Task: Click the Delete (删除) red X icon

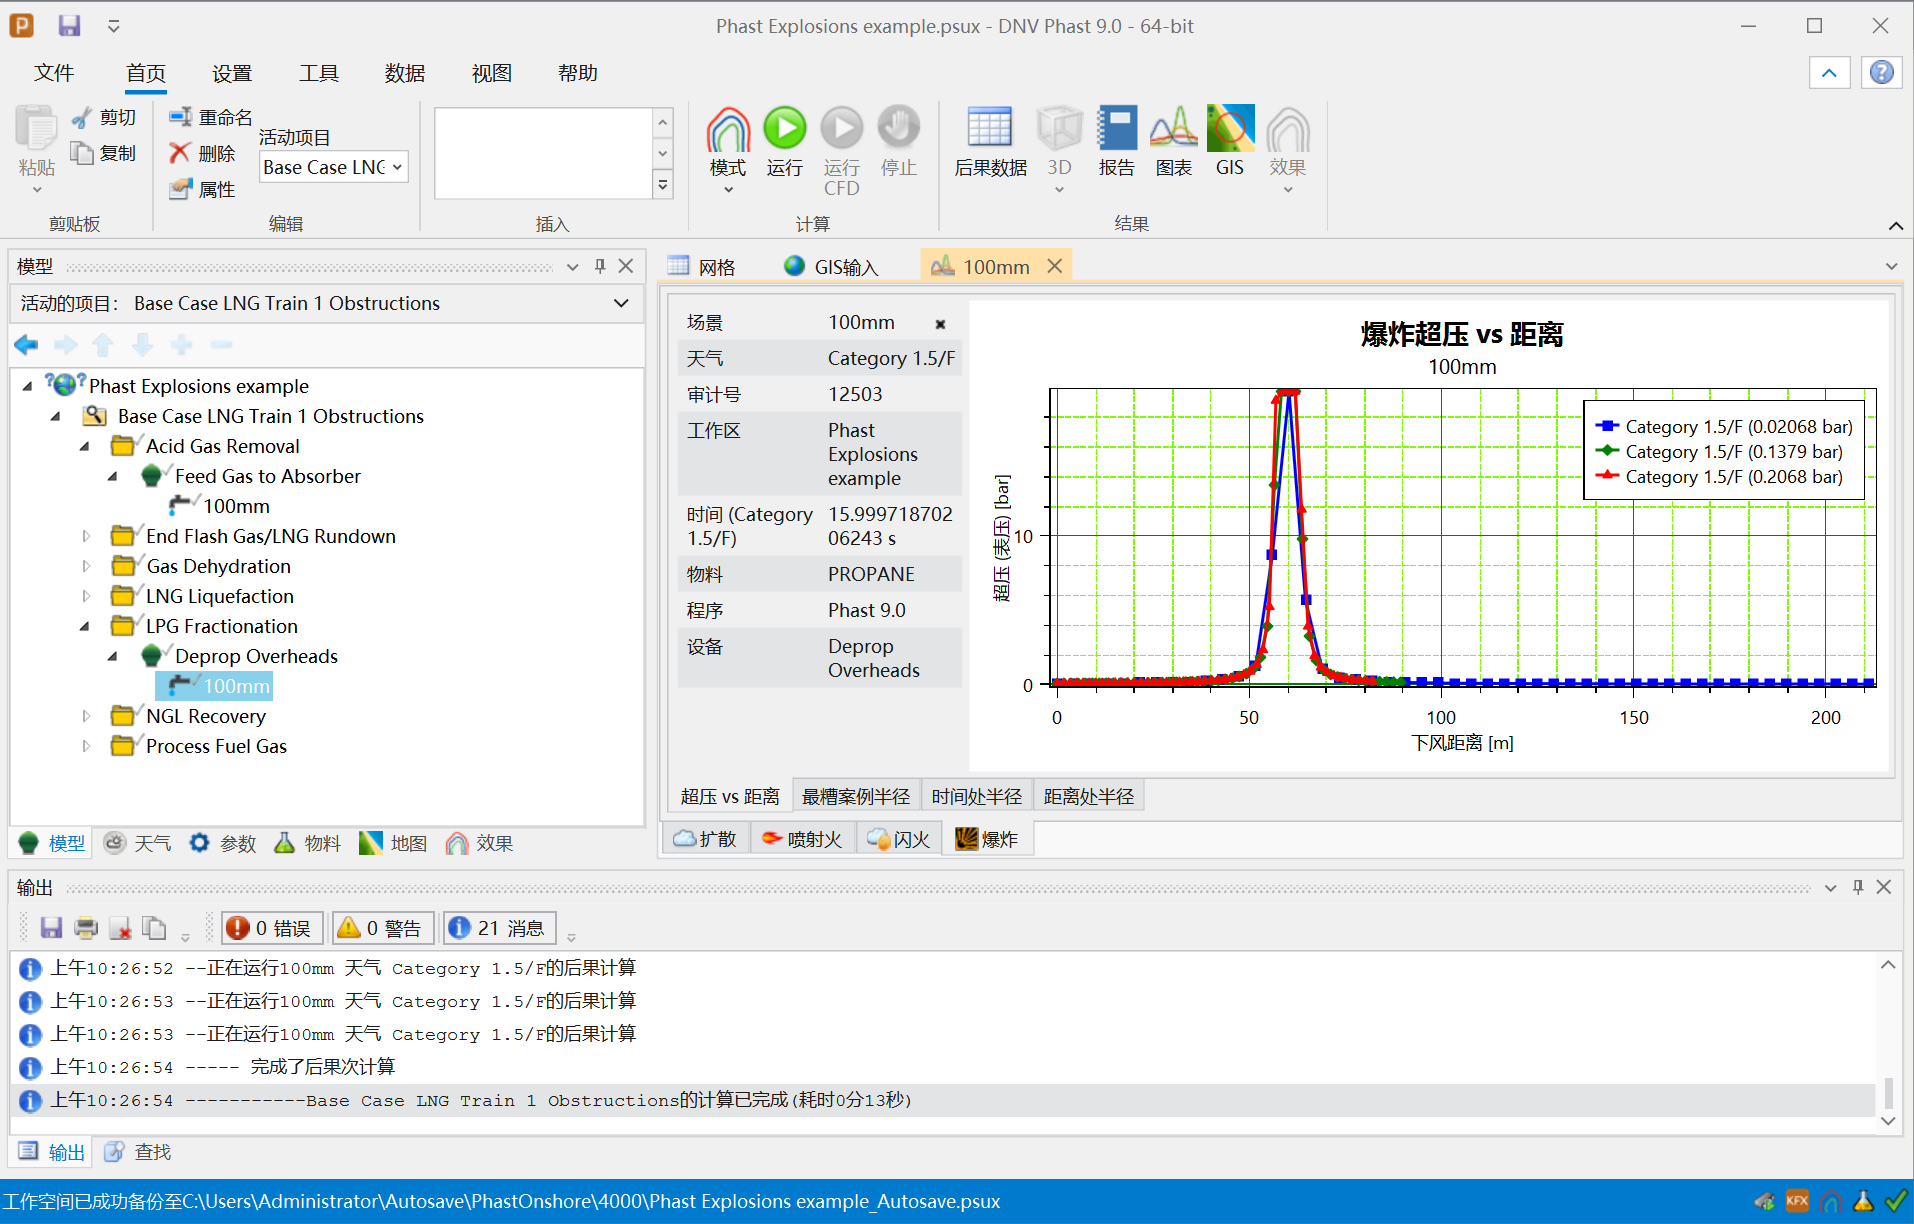Action: pos(180,153)
